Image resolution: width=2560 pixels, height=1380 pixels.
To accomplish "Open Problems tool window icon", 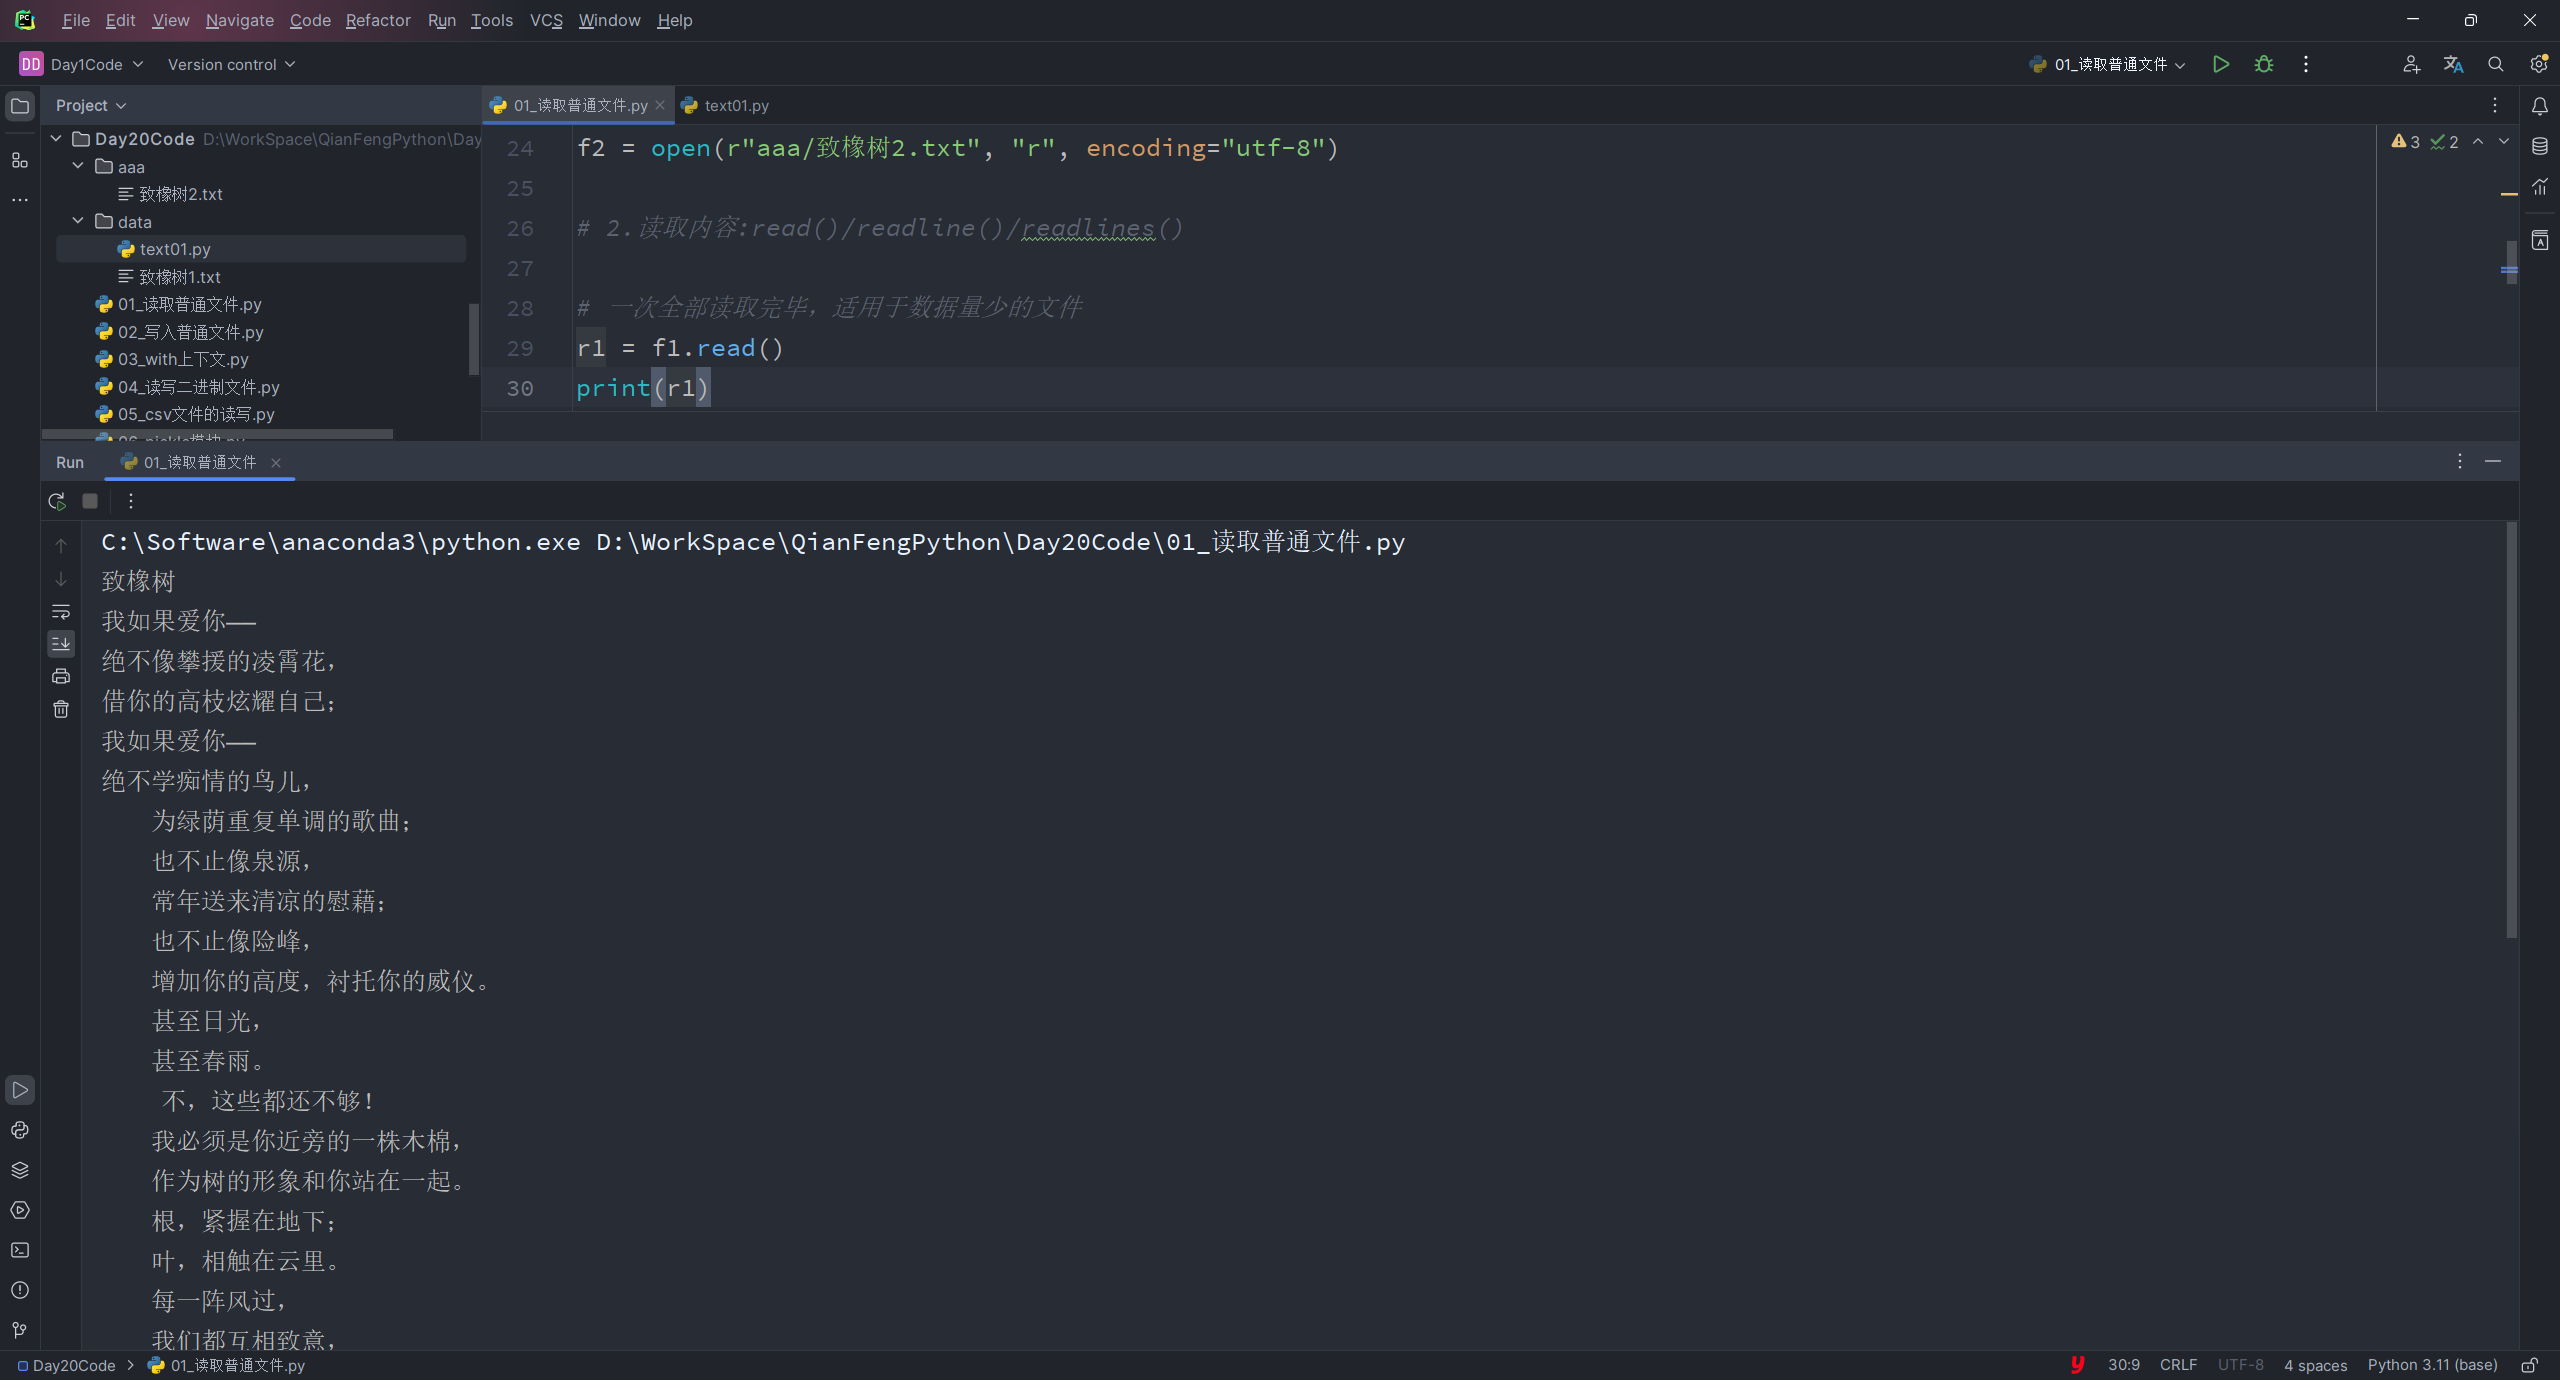I will [x=20, y=1290].
